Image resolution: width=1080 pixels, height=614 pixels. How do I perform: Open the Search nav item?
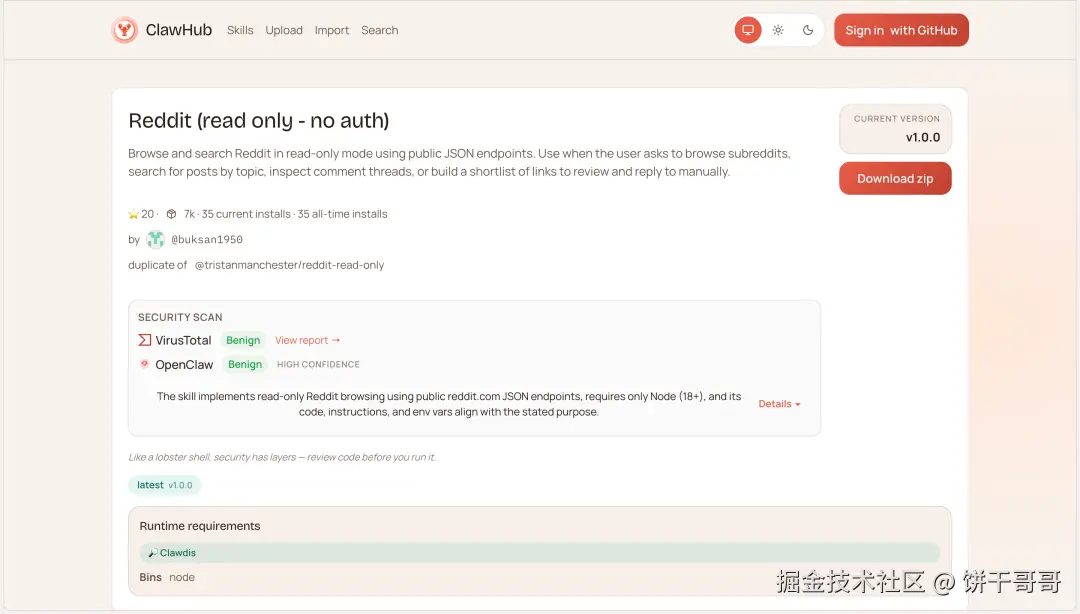point(380,30)
